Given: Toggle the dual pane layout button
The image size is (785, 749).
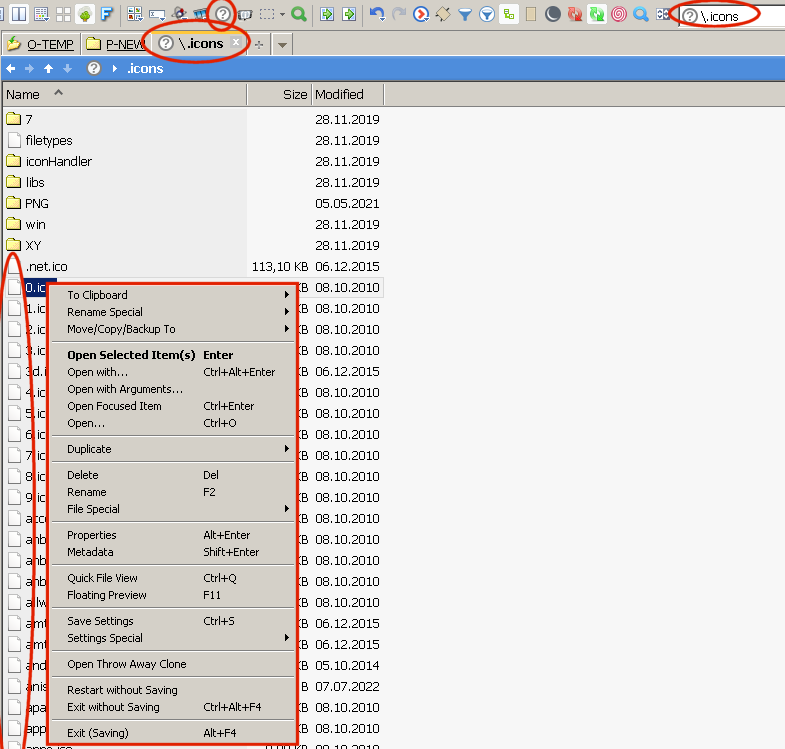Looking at the screenshot, I should tap(18, 14).
